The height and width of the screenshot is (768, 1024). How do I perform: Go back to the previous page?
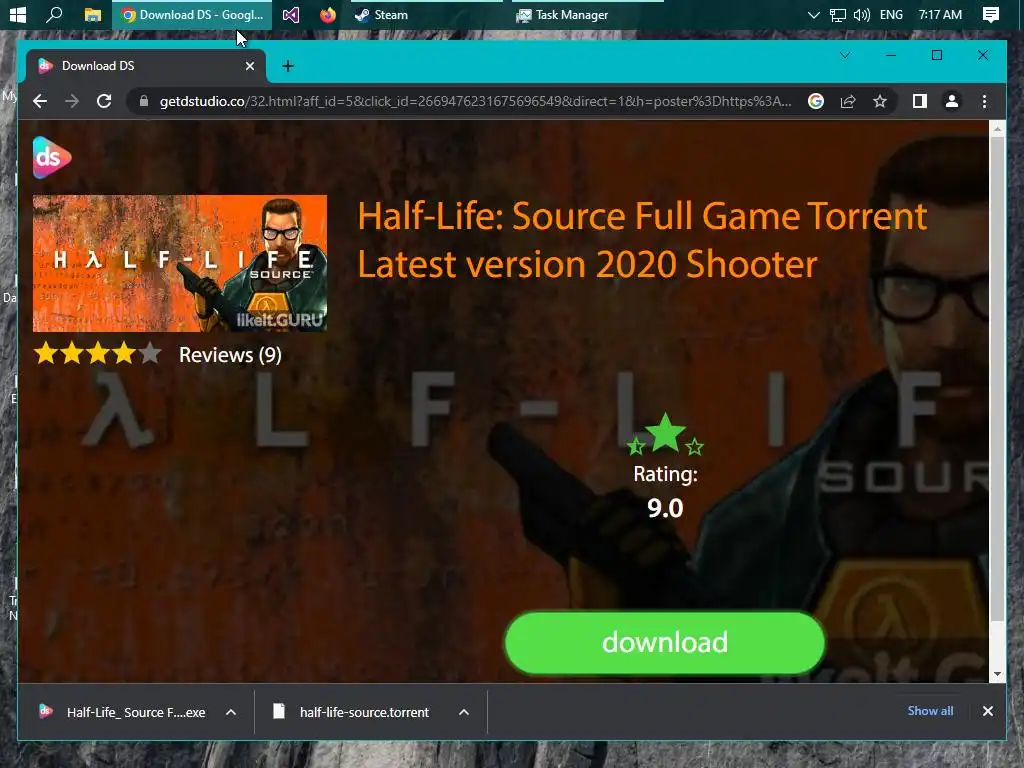pyautogui.click(x=40, y=101)
